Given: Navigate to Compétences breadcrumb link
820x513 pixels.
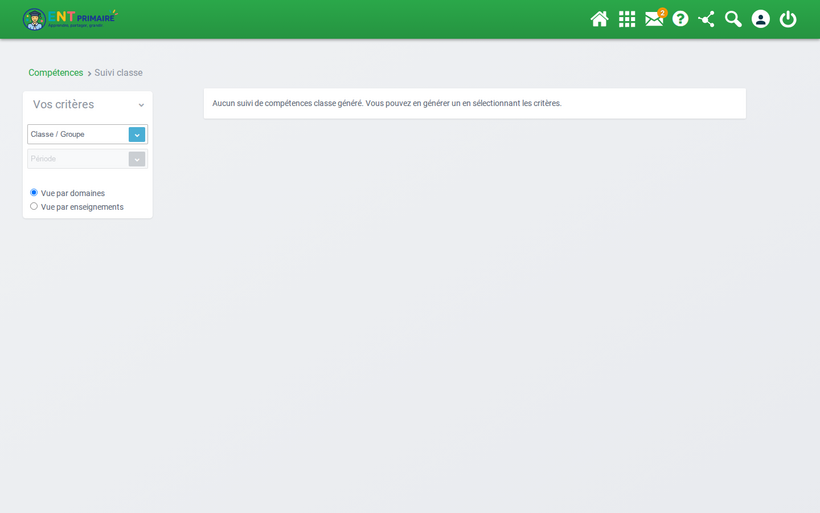Looking at the screenshot, I should point(55,73).
